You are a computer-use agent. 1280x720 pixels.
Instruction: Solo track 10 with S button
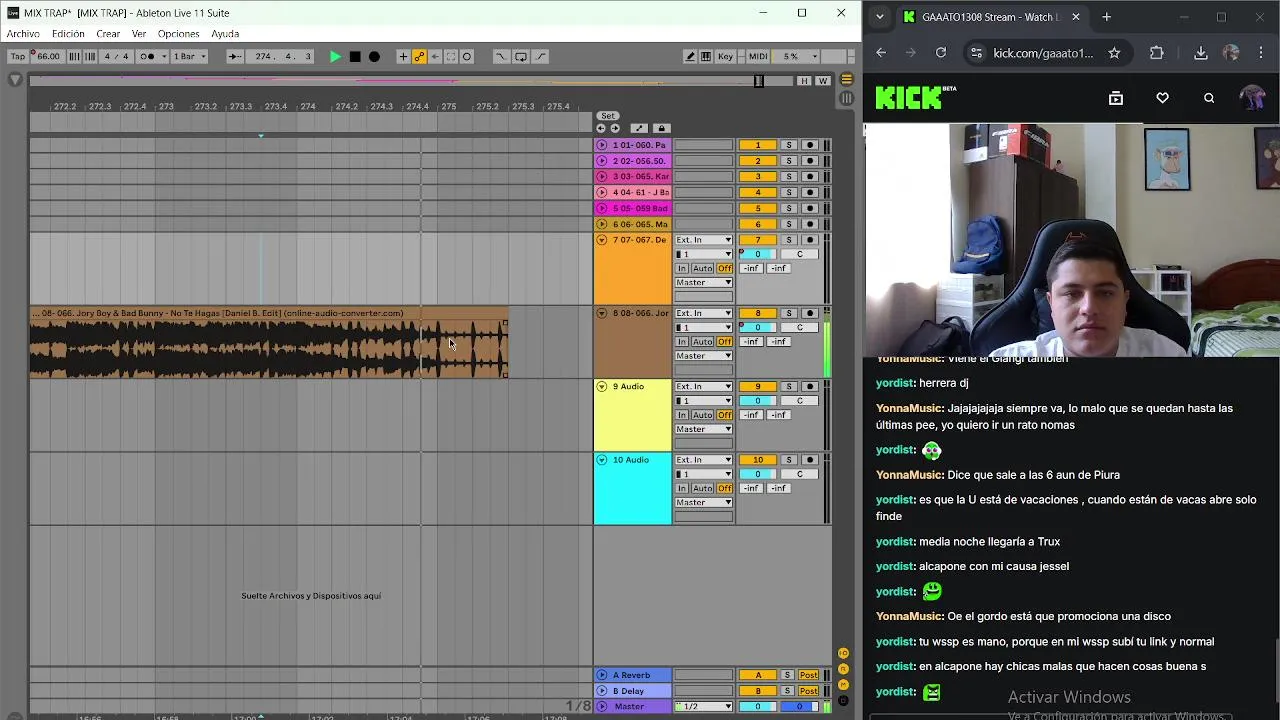pos(788,460)
